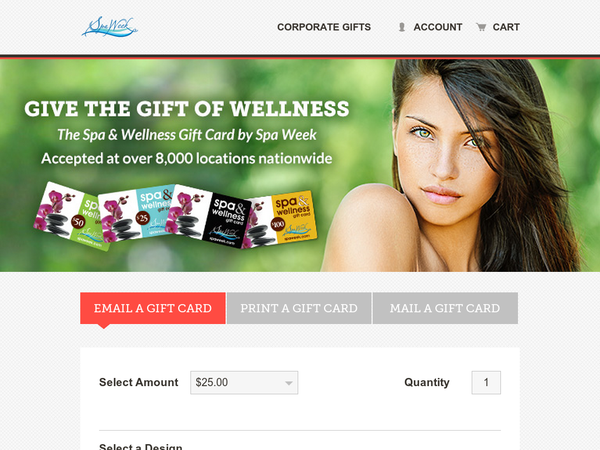Click the blue $25 gift card image
The image size is (600, 450).
click(x=134, y=214)
